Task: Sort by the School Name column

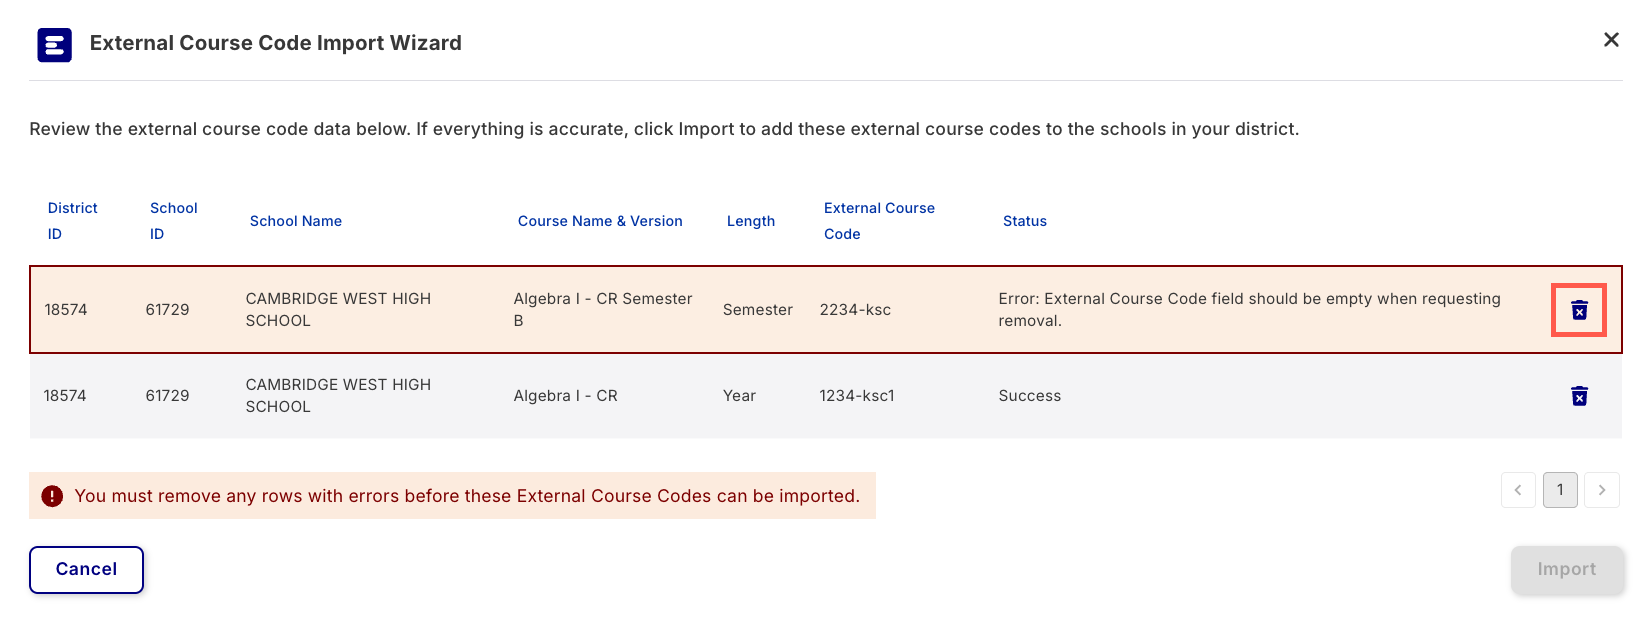Action: click(296, 220)
